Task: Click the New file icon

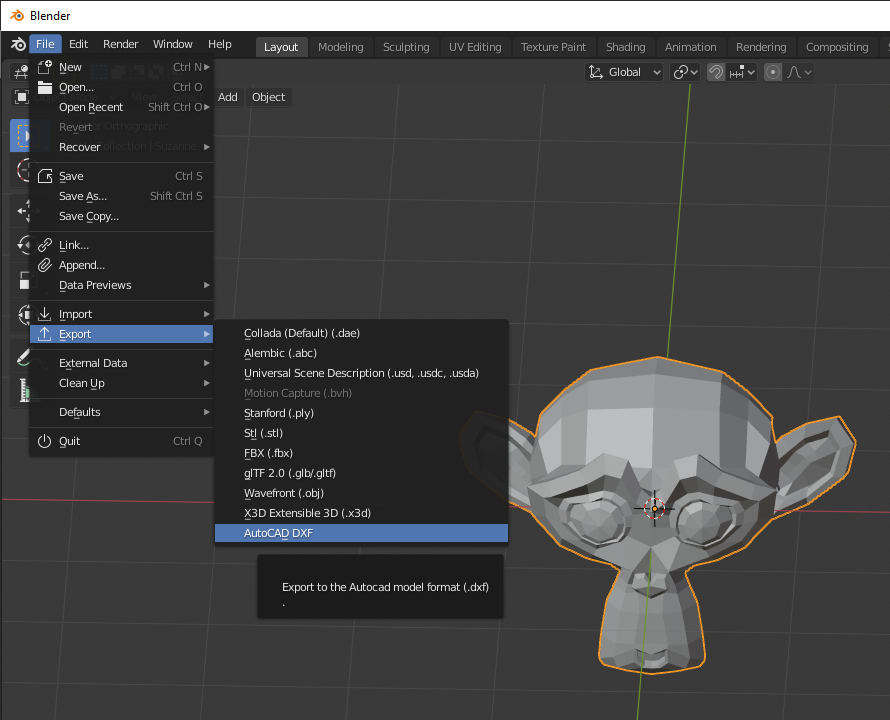Action: [x=45, y=67]
